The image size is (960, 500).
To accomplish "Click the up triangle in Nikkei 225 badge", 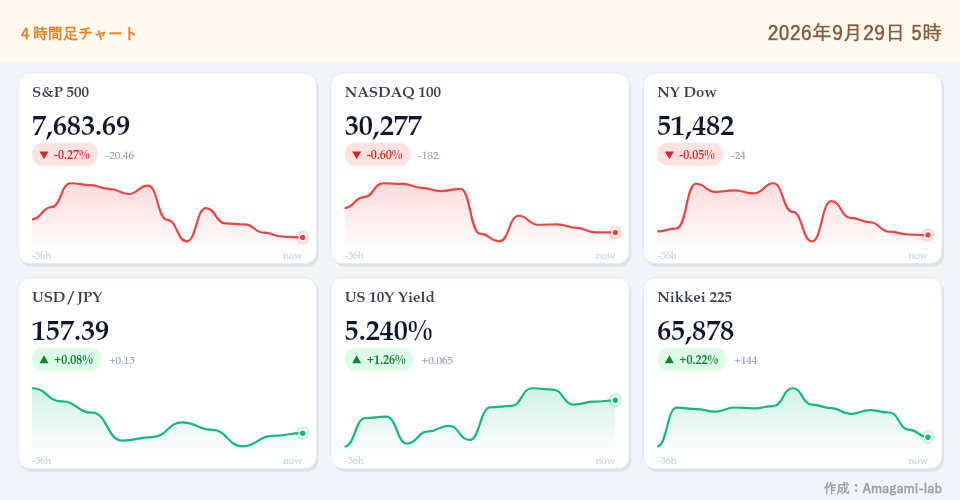I will (x=669, y=360).
